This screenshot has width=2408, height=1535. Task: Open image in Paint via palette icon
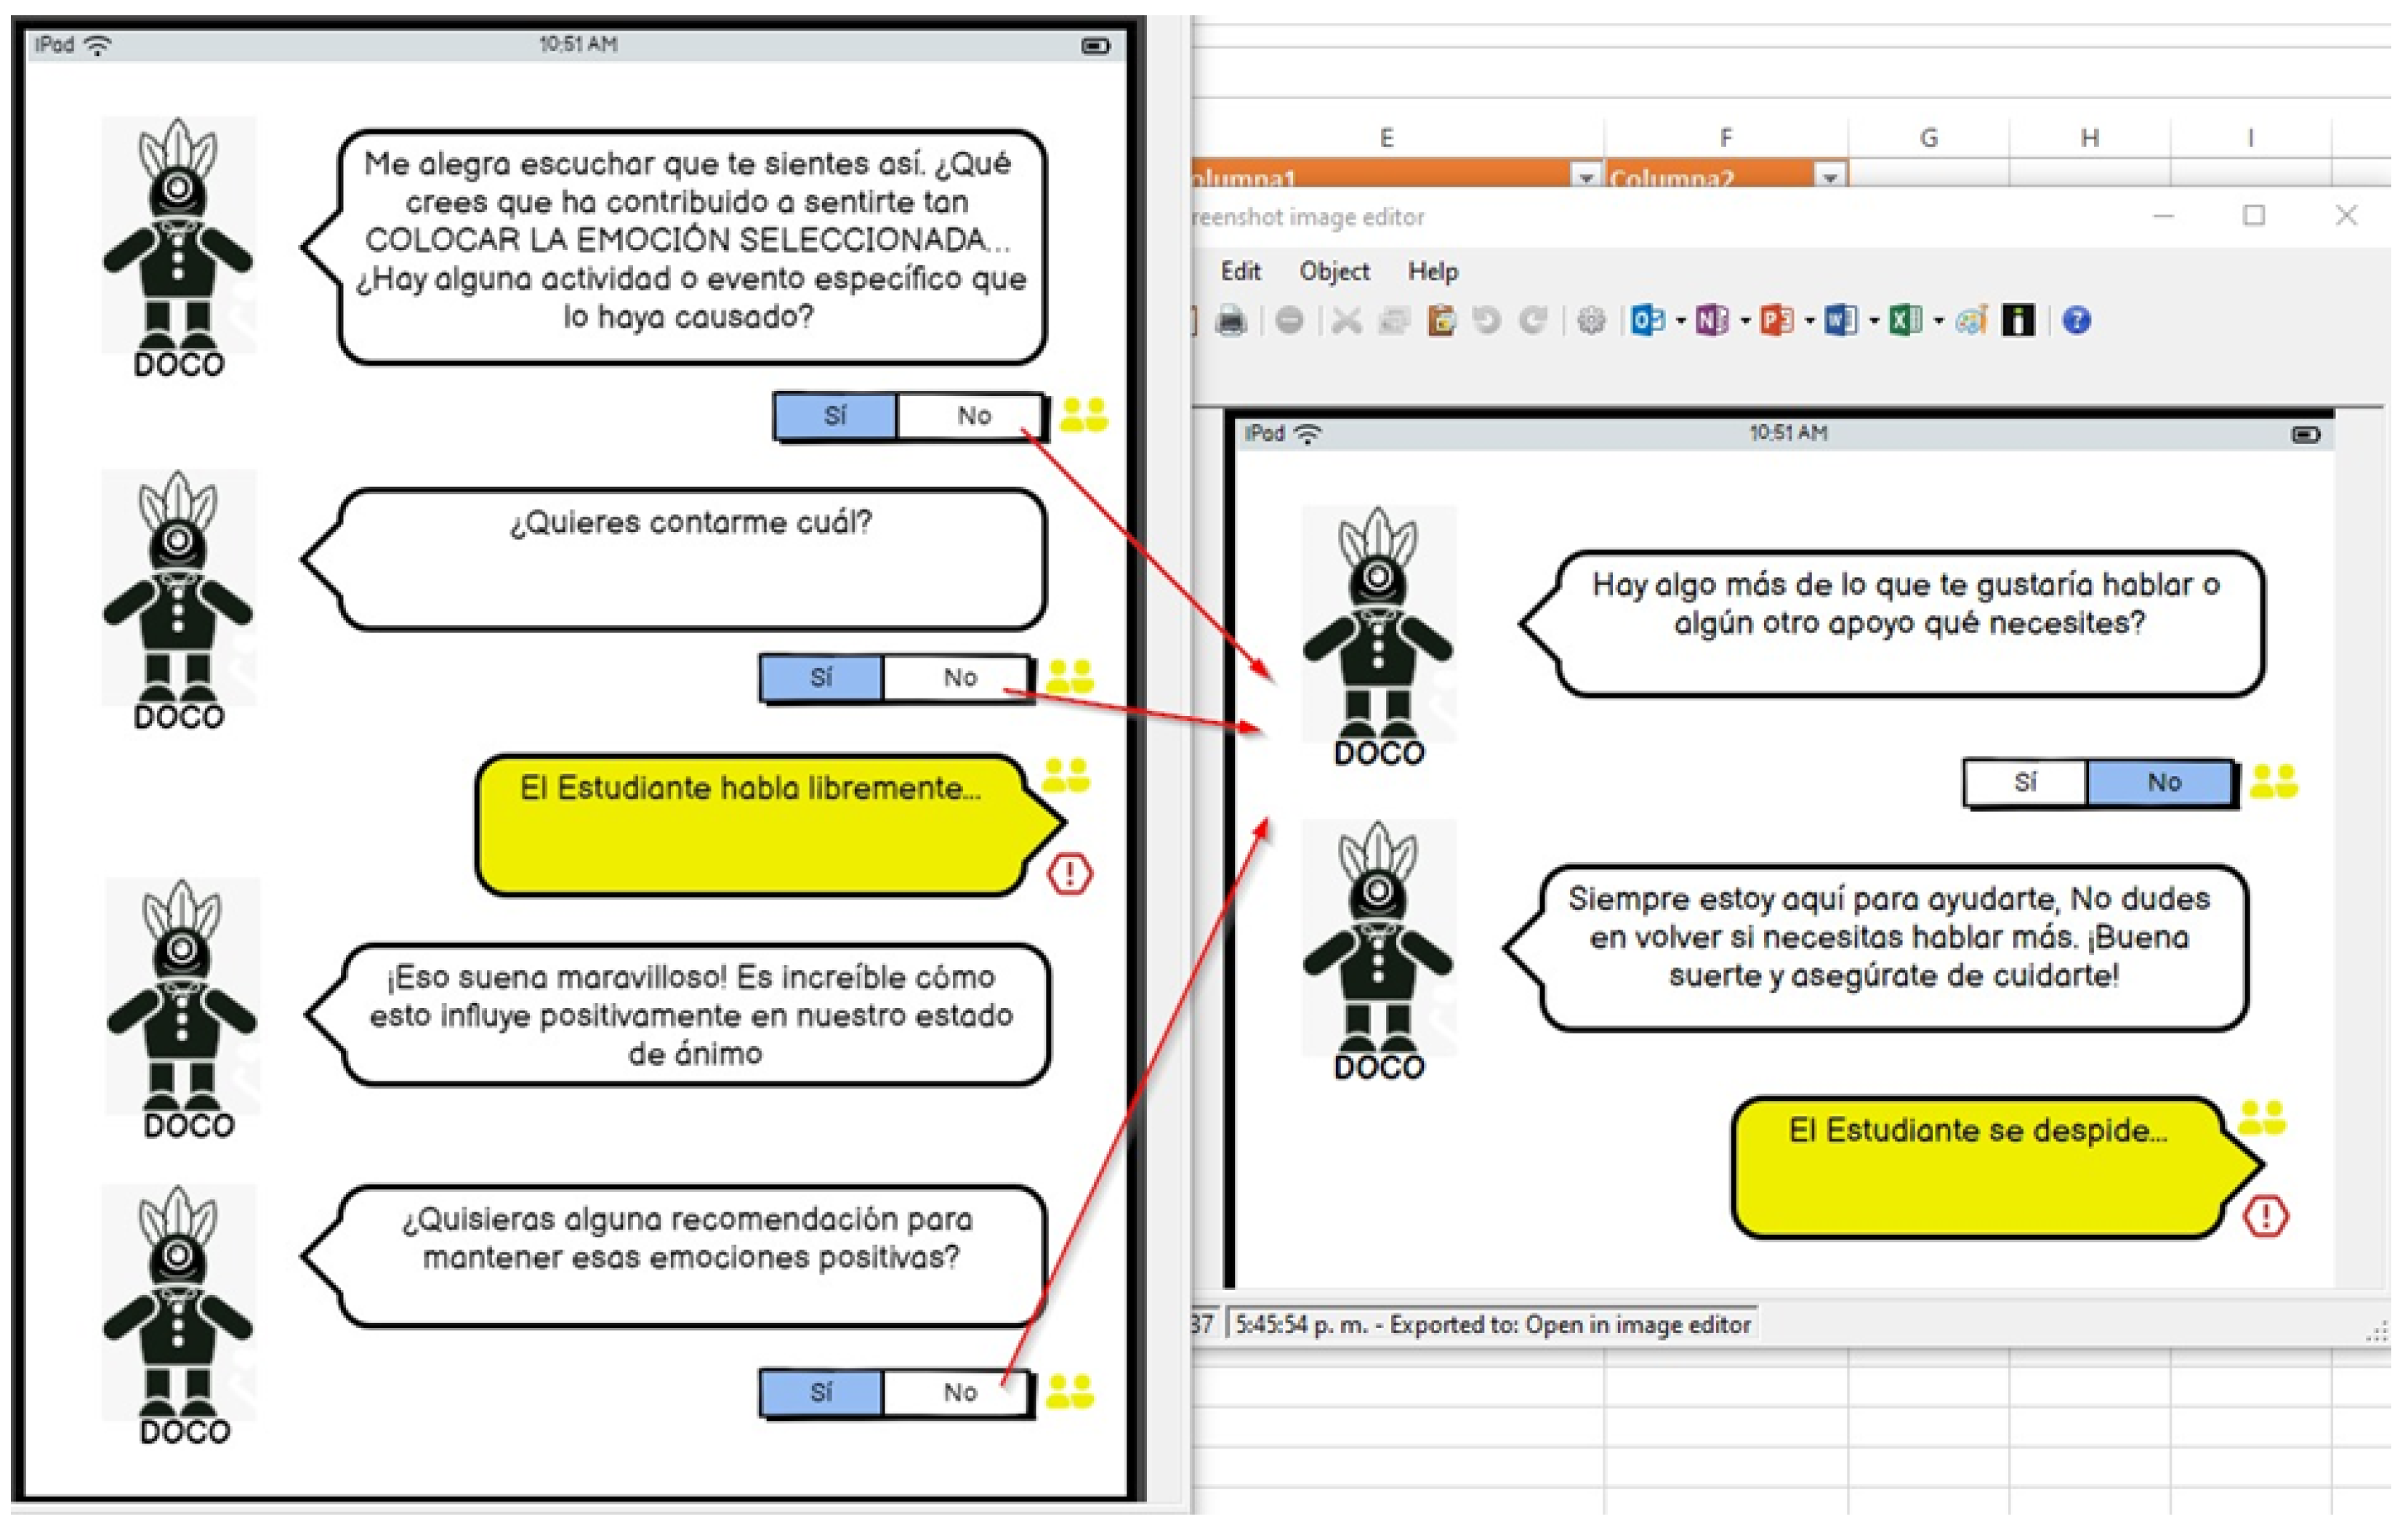1972,321
